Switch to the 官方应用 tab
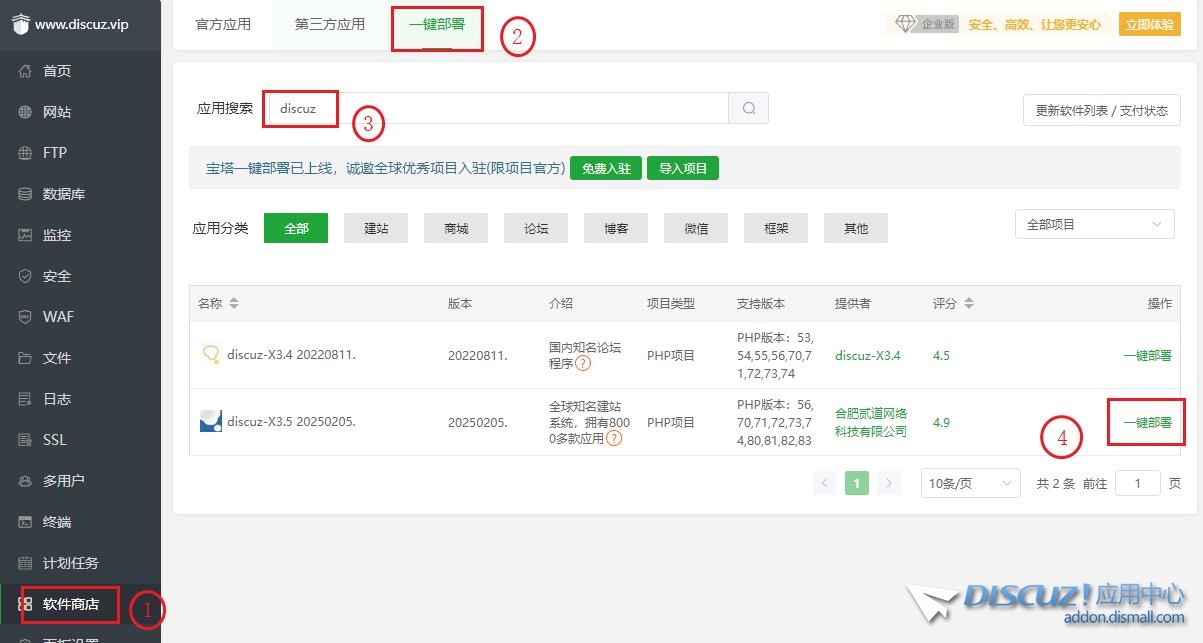This screenshot has height=643, width=1203. point(223,24)
